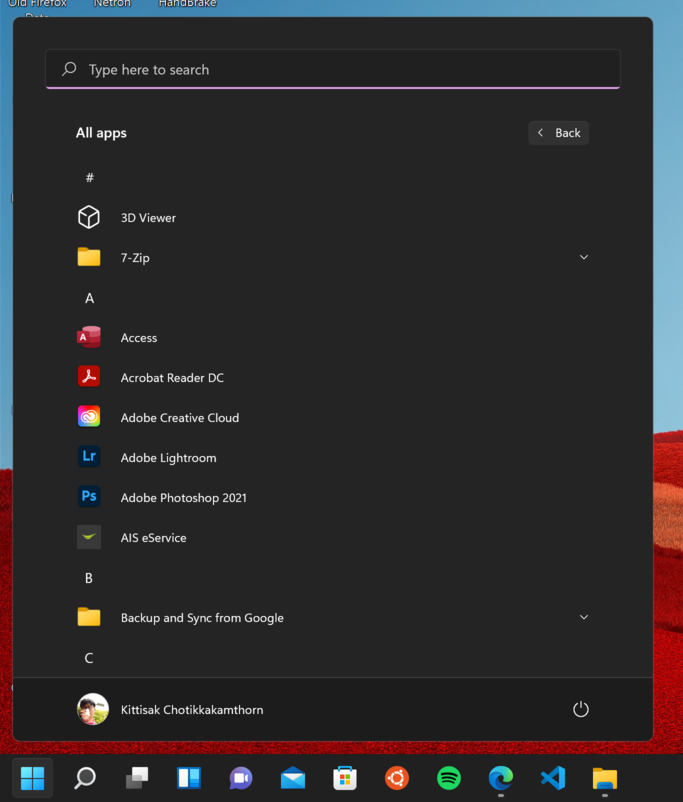Select Backup and Sync from Google text
683x802 pixels.
(x=202, y=618)
